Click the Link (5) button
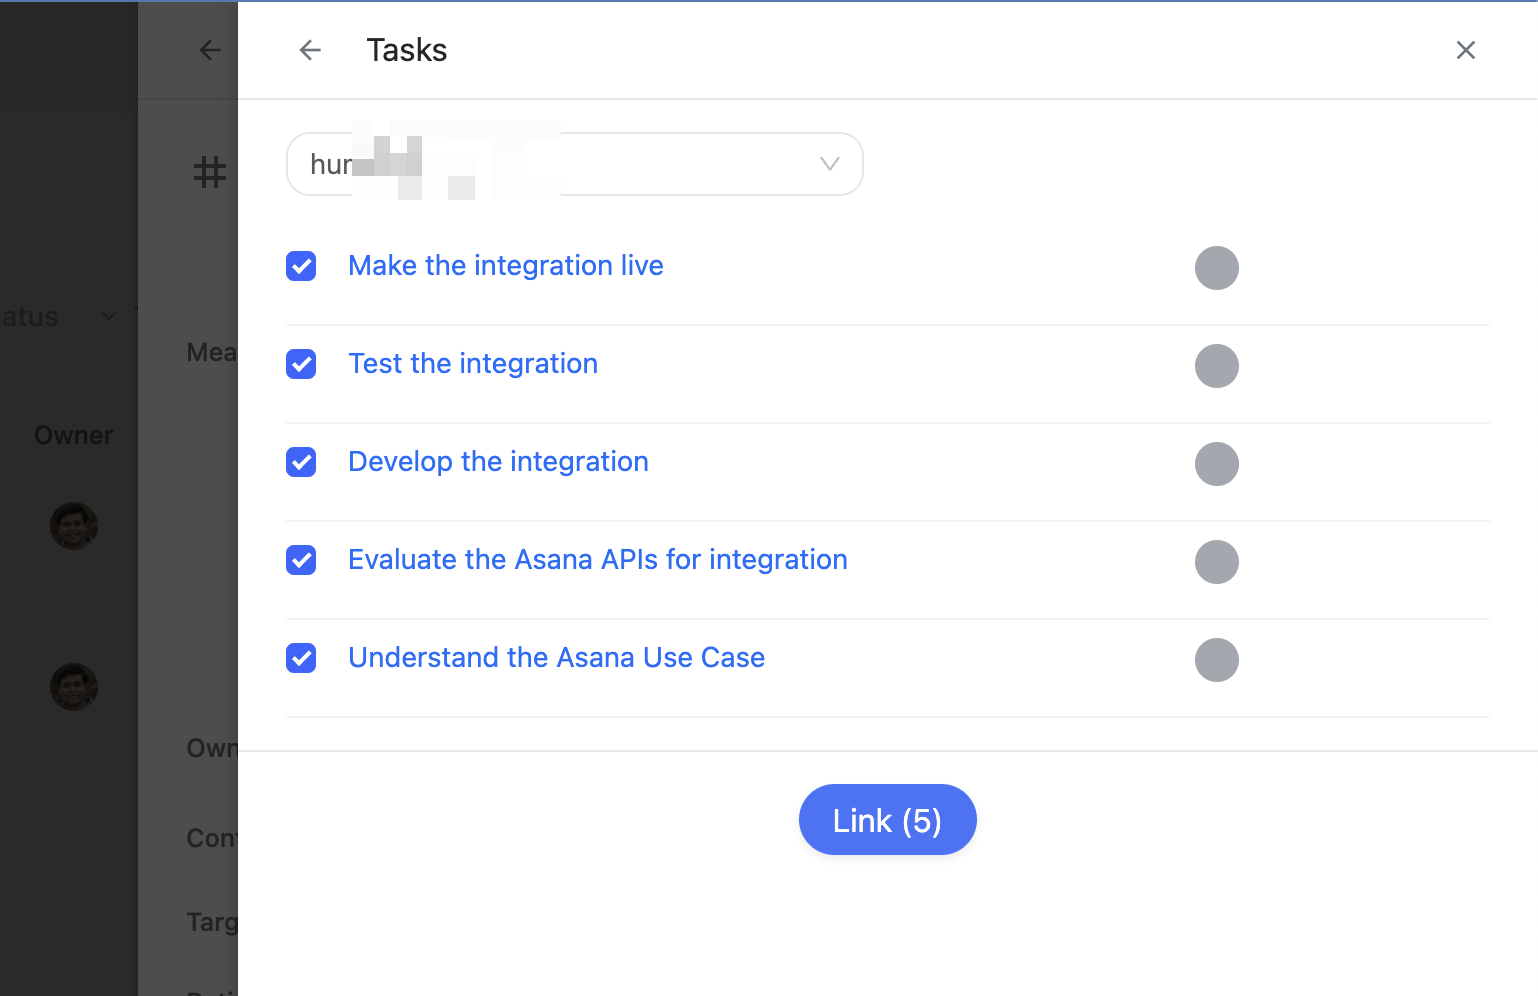 (887, 820)
